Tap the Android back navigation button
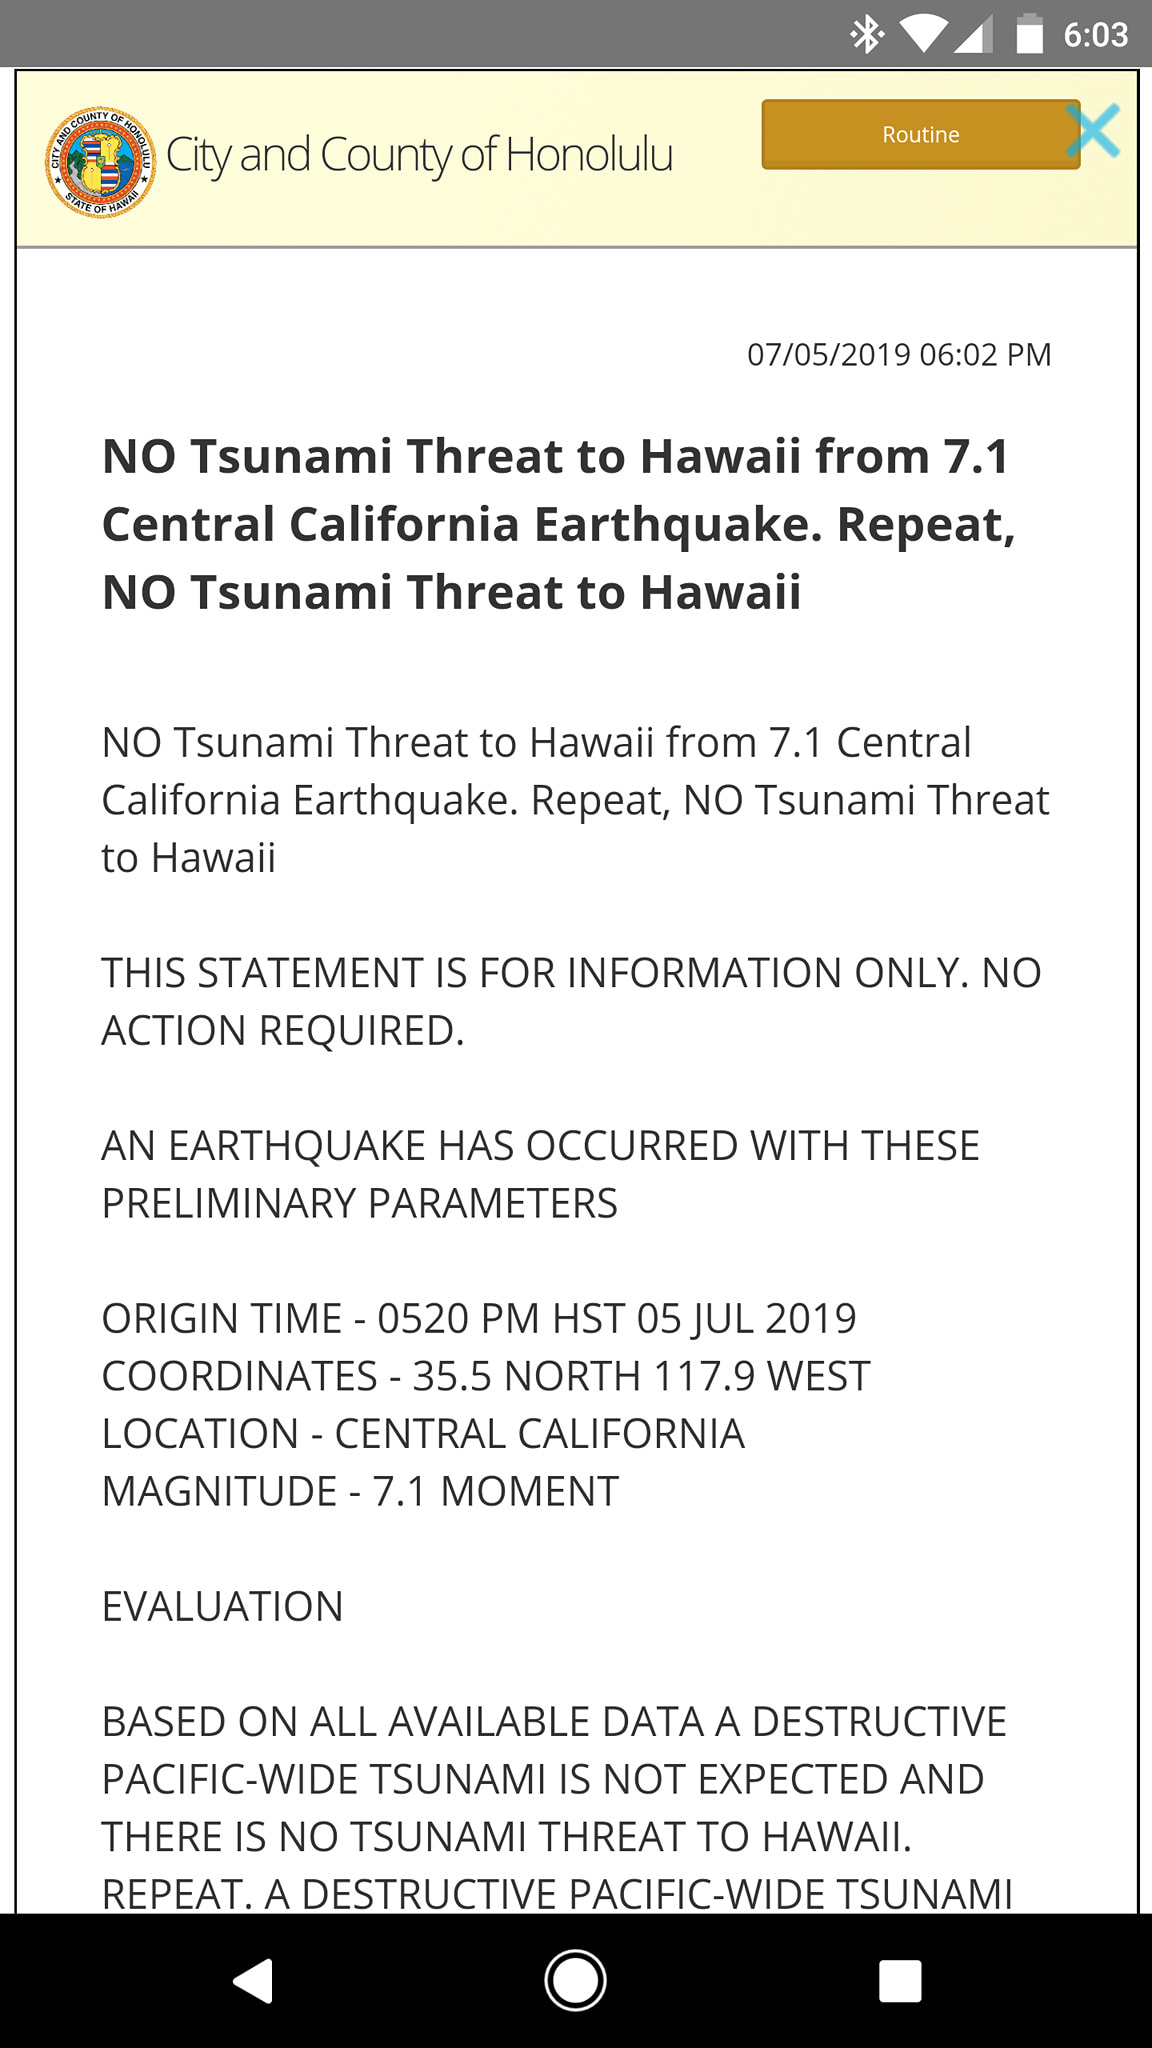This screenshot has width=1152, height=2048. coord(253,1980)
